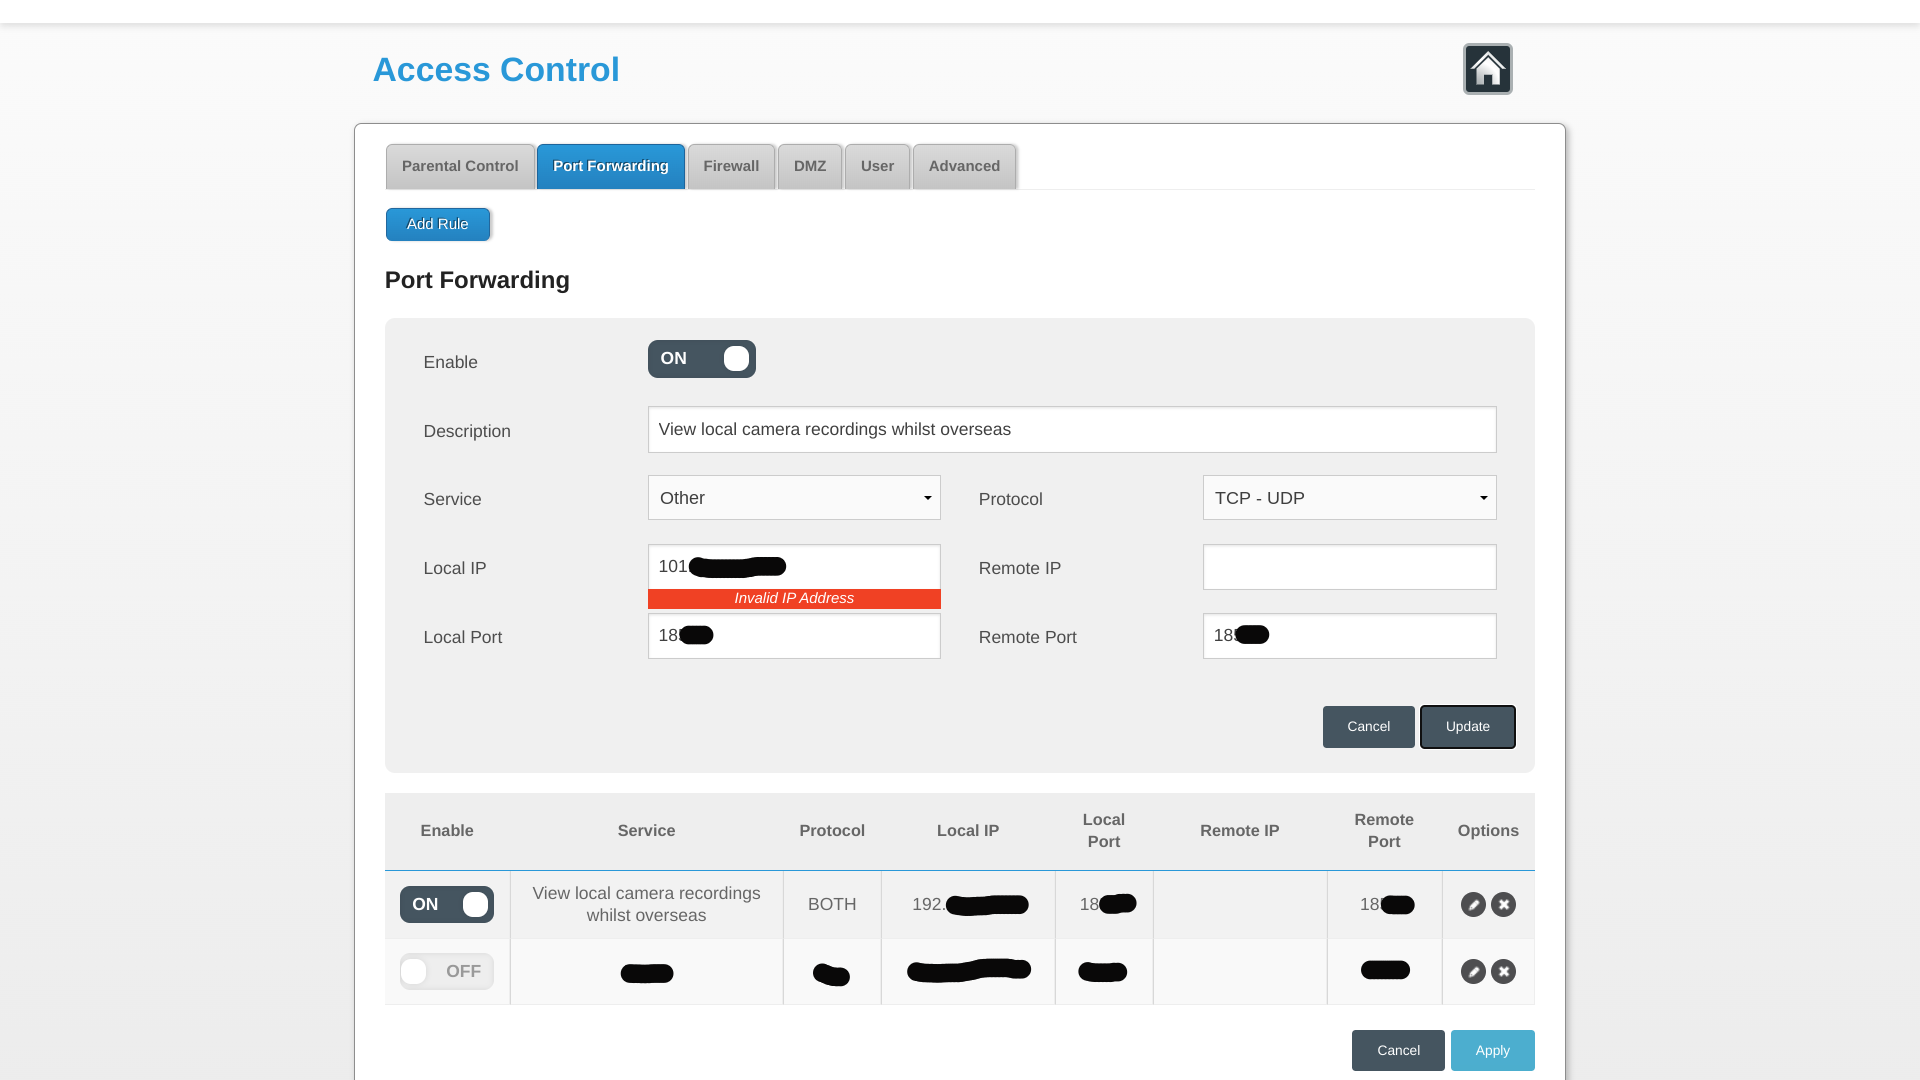Enable the second rule's OFF toggle
The width and height of the screenshot is (1920, 1080).
(x=446, y=972)
